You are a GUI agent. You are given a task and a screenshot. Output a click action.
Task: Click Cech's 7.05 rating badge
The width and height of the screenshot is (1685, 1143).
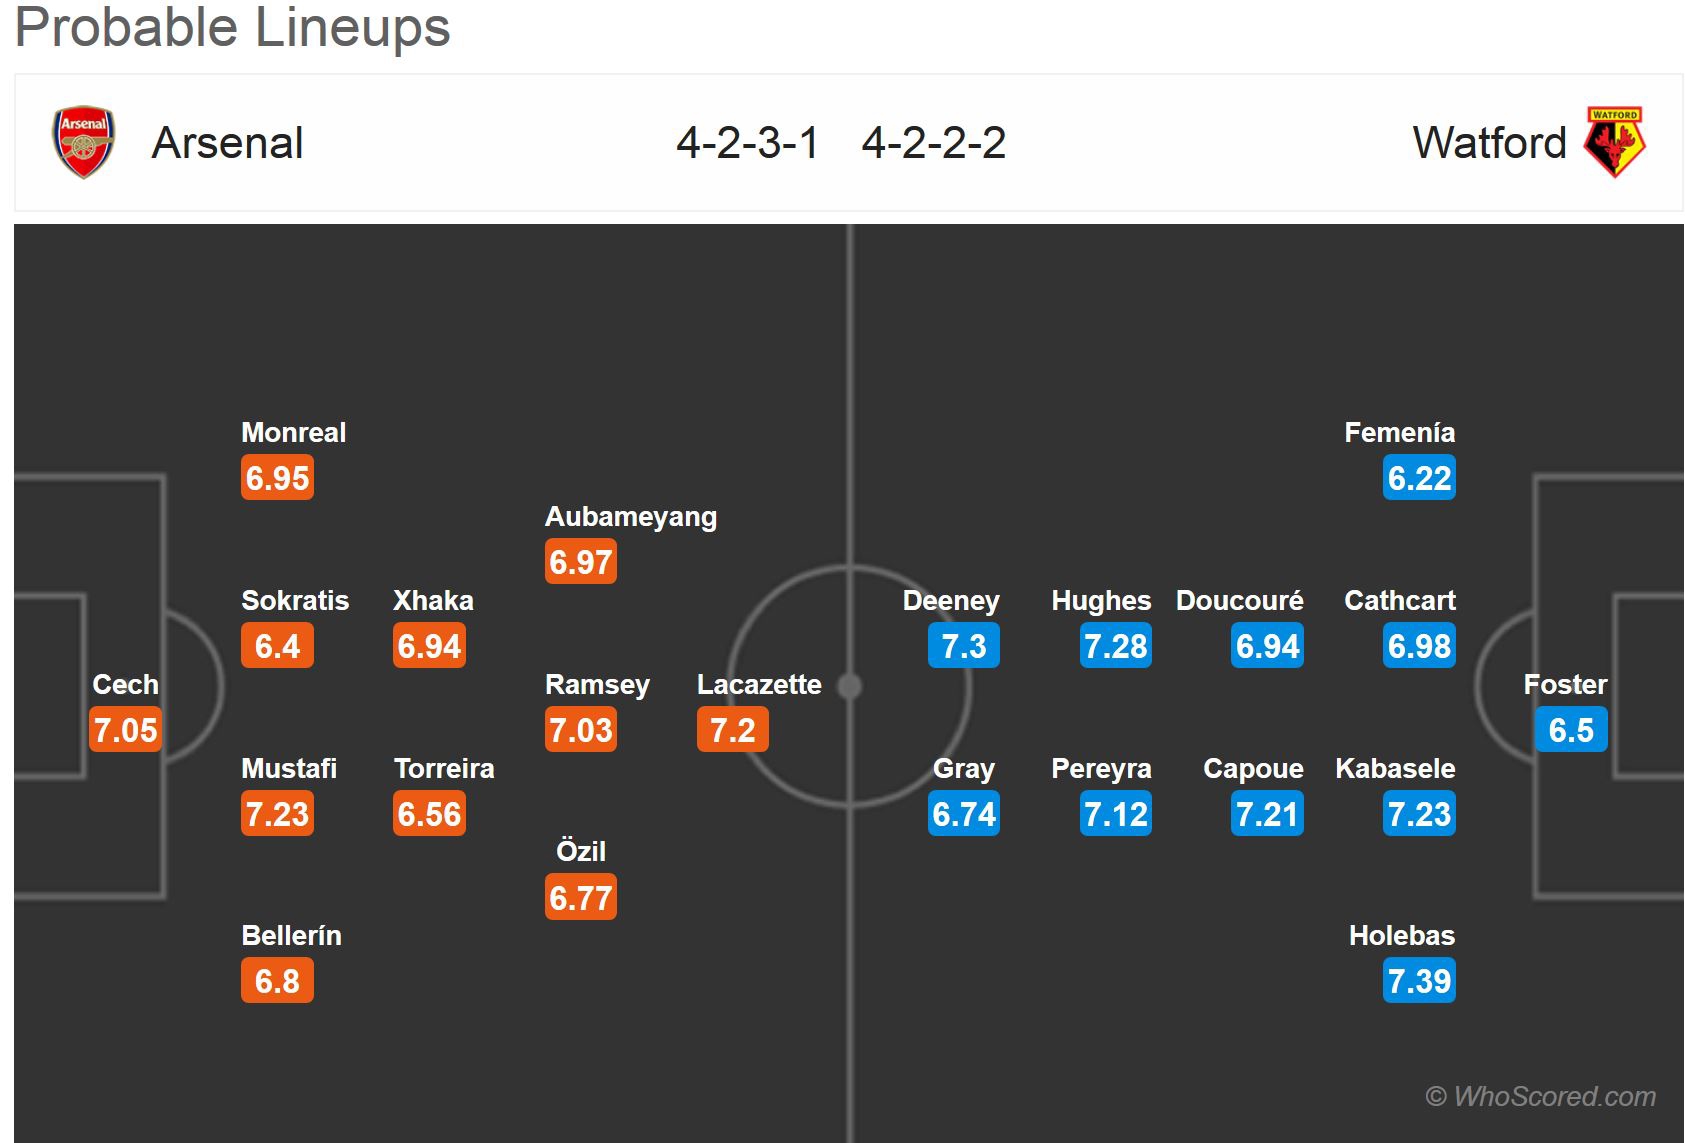pyautogui.click(x=126, y=730)
